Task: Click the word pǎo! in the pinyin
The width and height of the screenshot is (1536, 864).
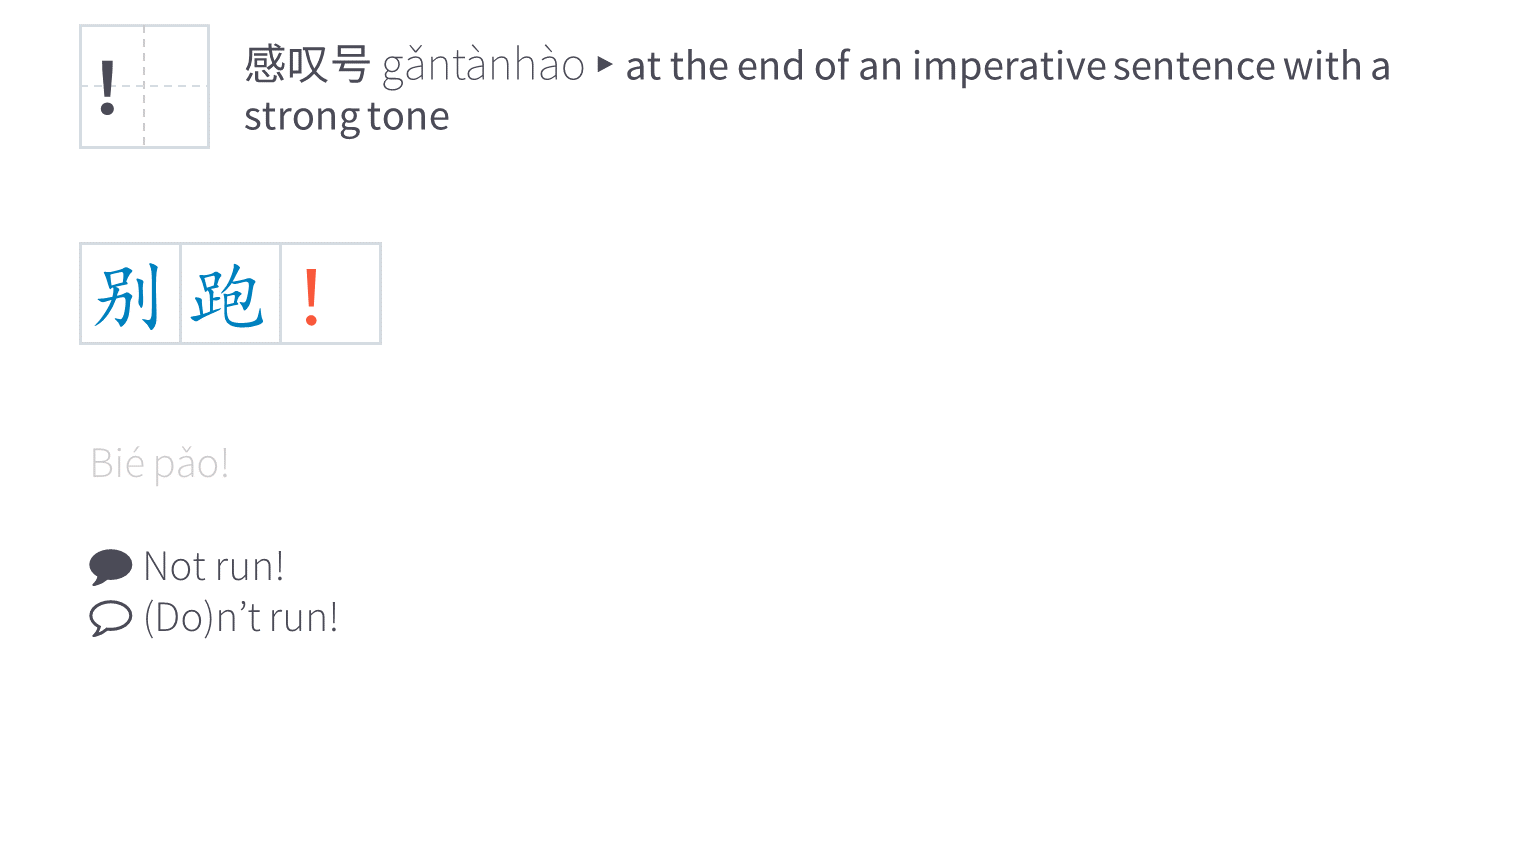Action: click(192, 465)
